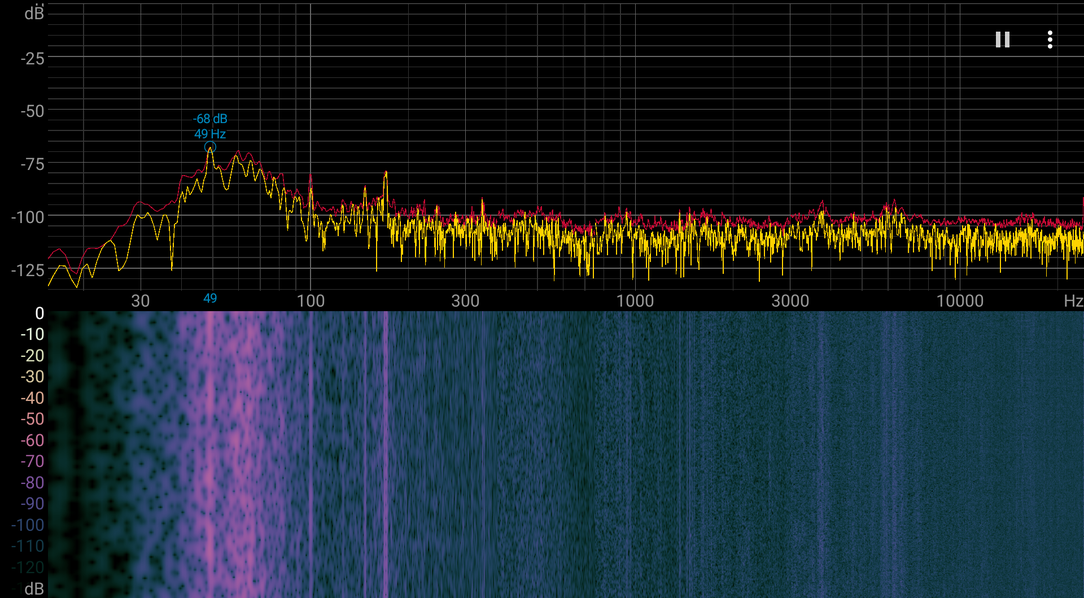Click the '-60' spectrogram color scale label
This screenshot has height=598, width=1084.
pyautogui.click(x=30, y=440)
